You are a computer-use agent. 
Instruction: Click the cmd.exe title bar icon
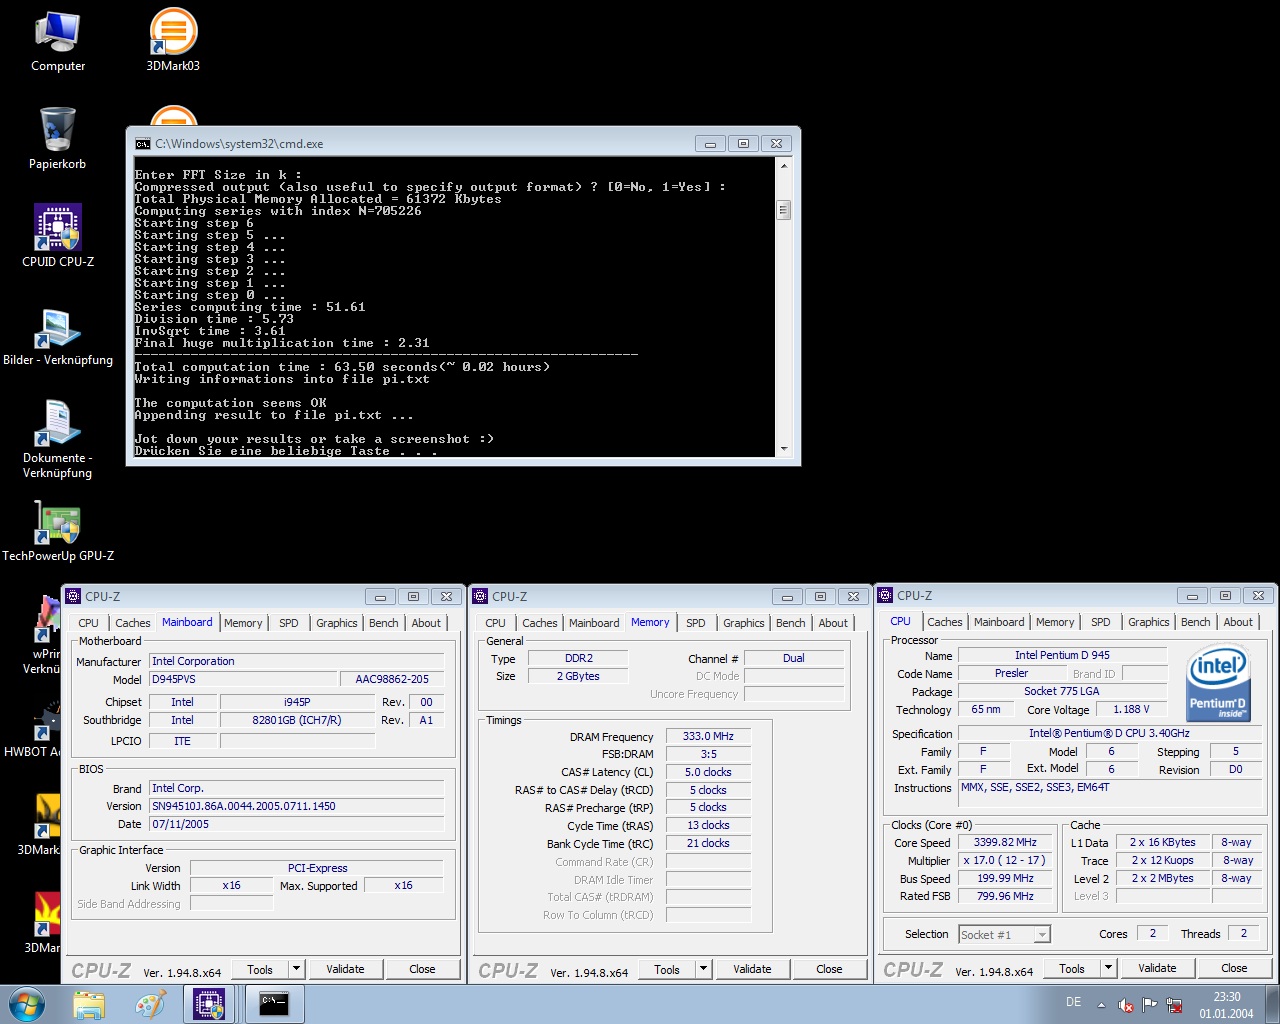(x=143, y=144)
